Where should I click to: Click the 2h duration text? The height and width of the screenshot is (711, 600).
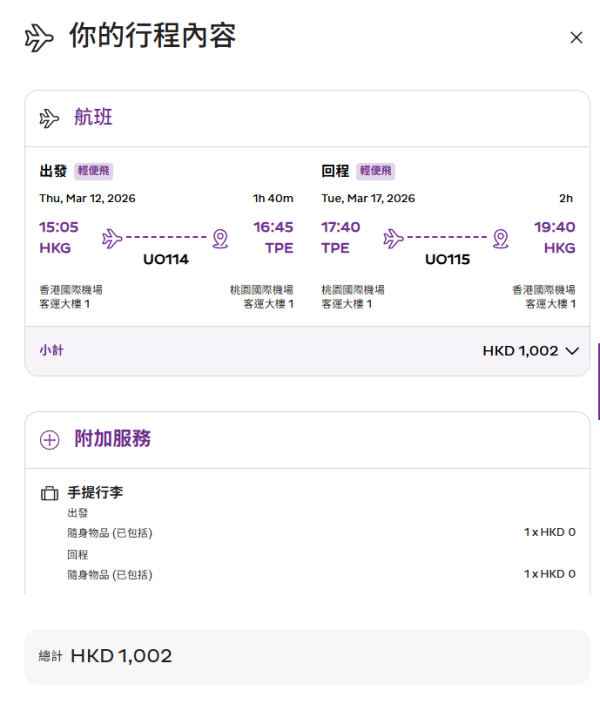tap(566, 199)
